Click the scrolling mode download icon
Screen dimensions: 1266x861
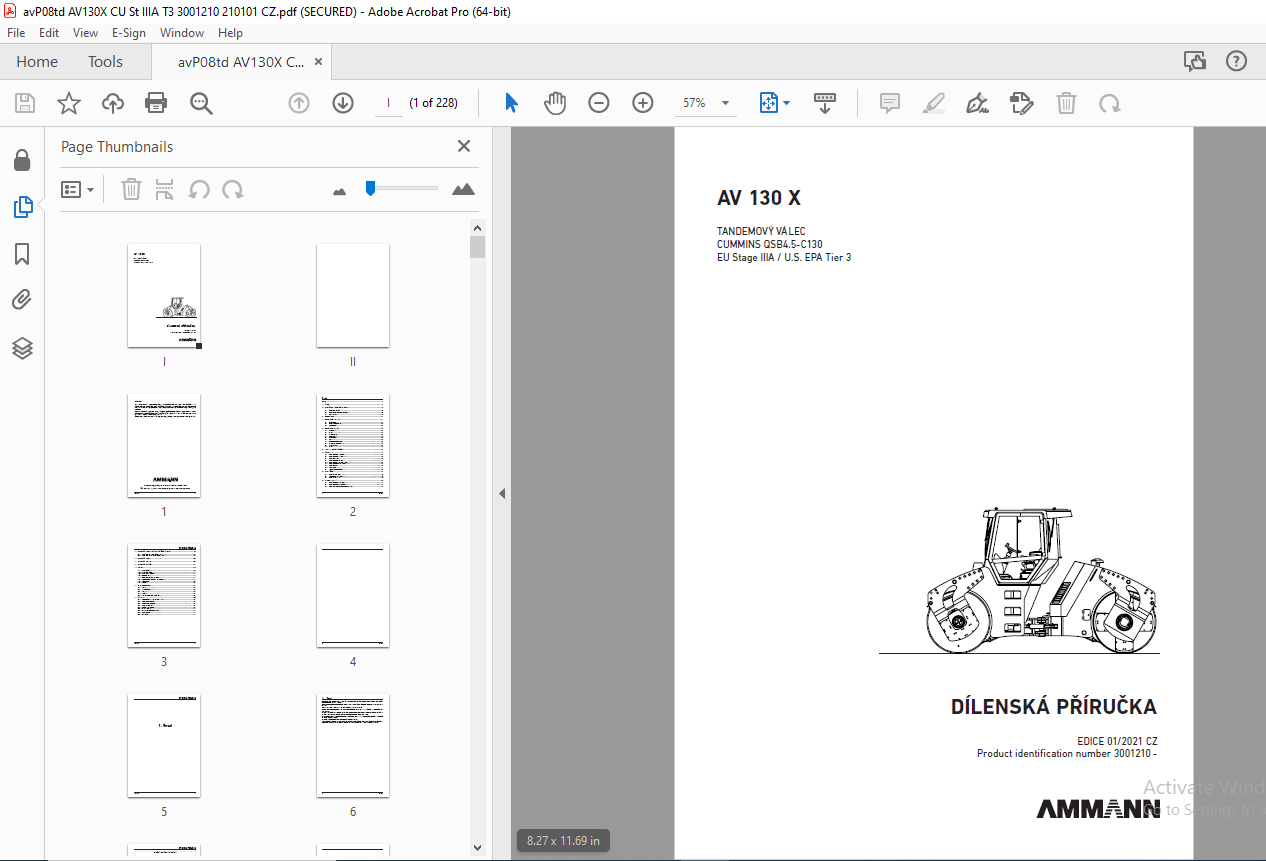point(825,103)
